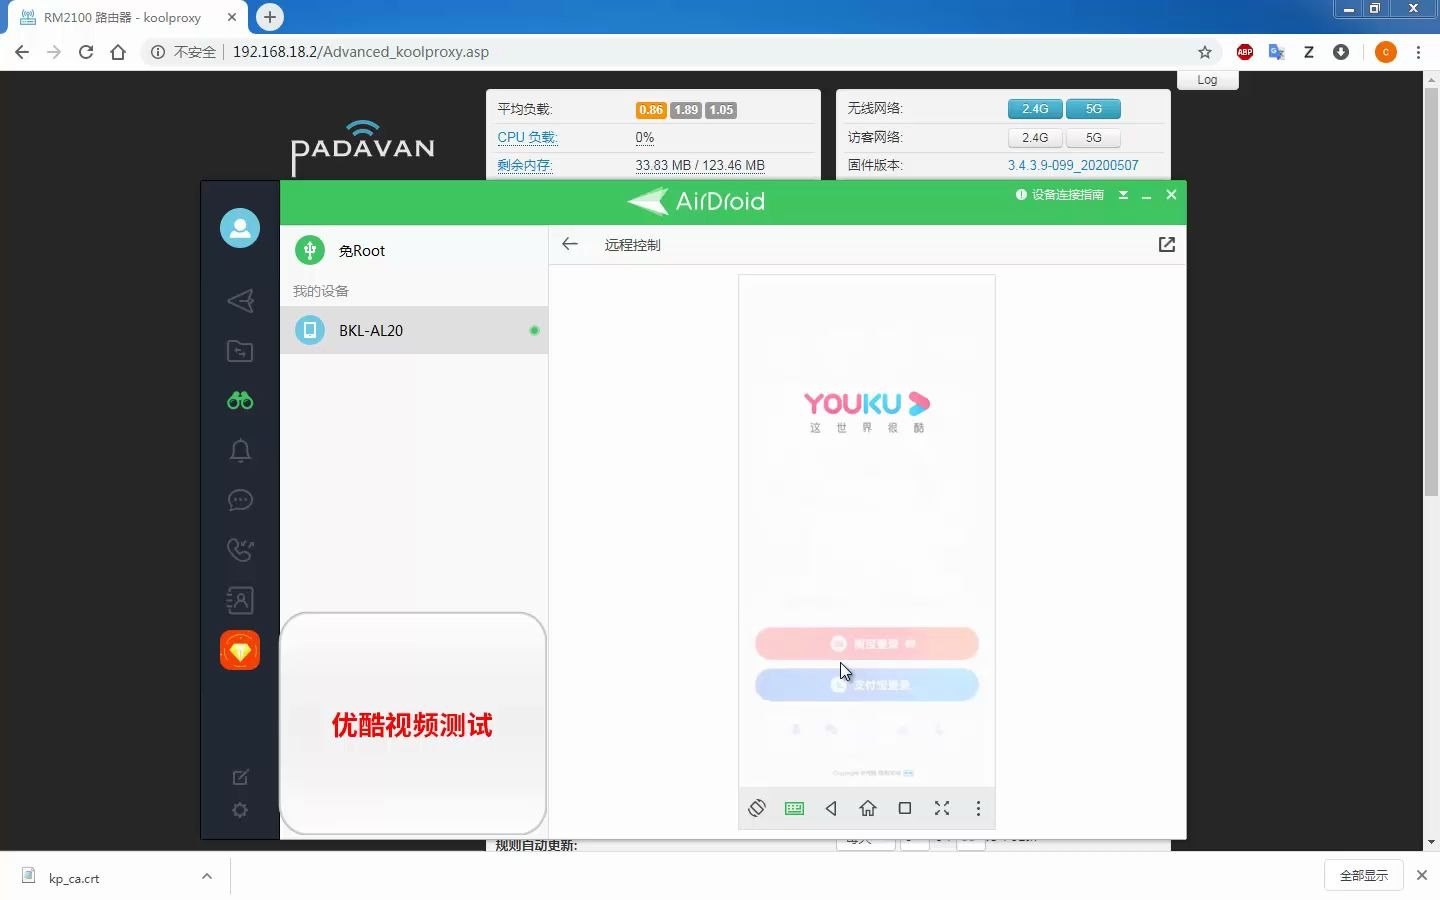Open Chrome three-dot menu

coord(1419,52)
